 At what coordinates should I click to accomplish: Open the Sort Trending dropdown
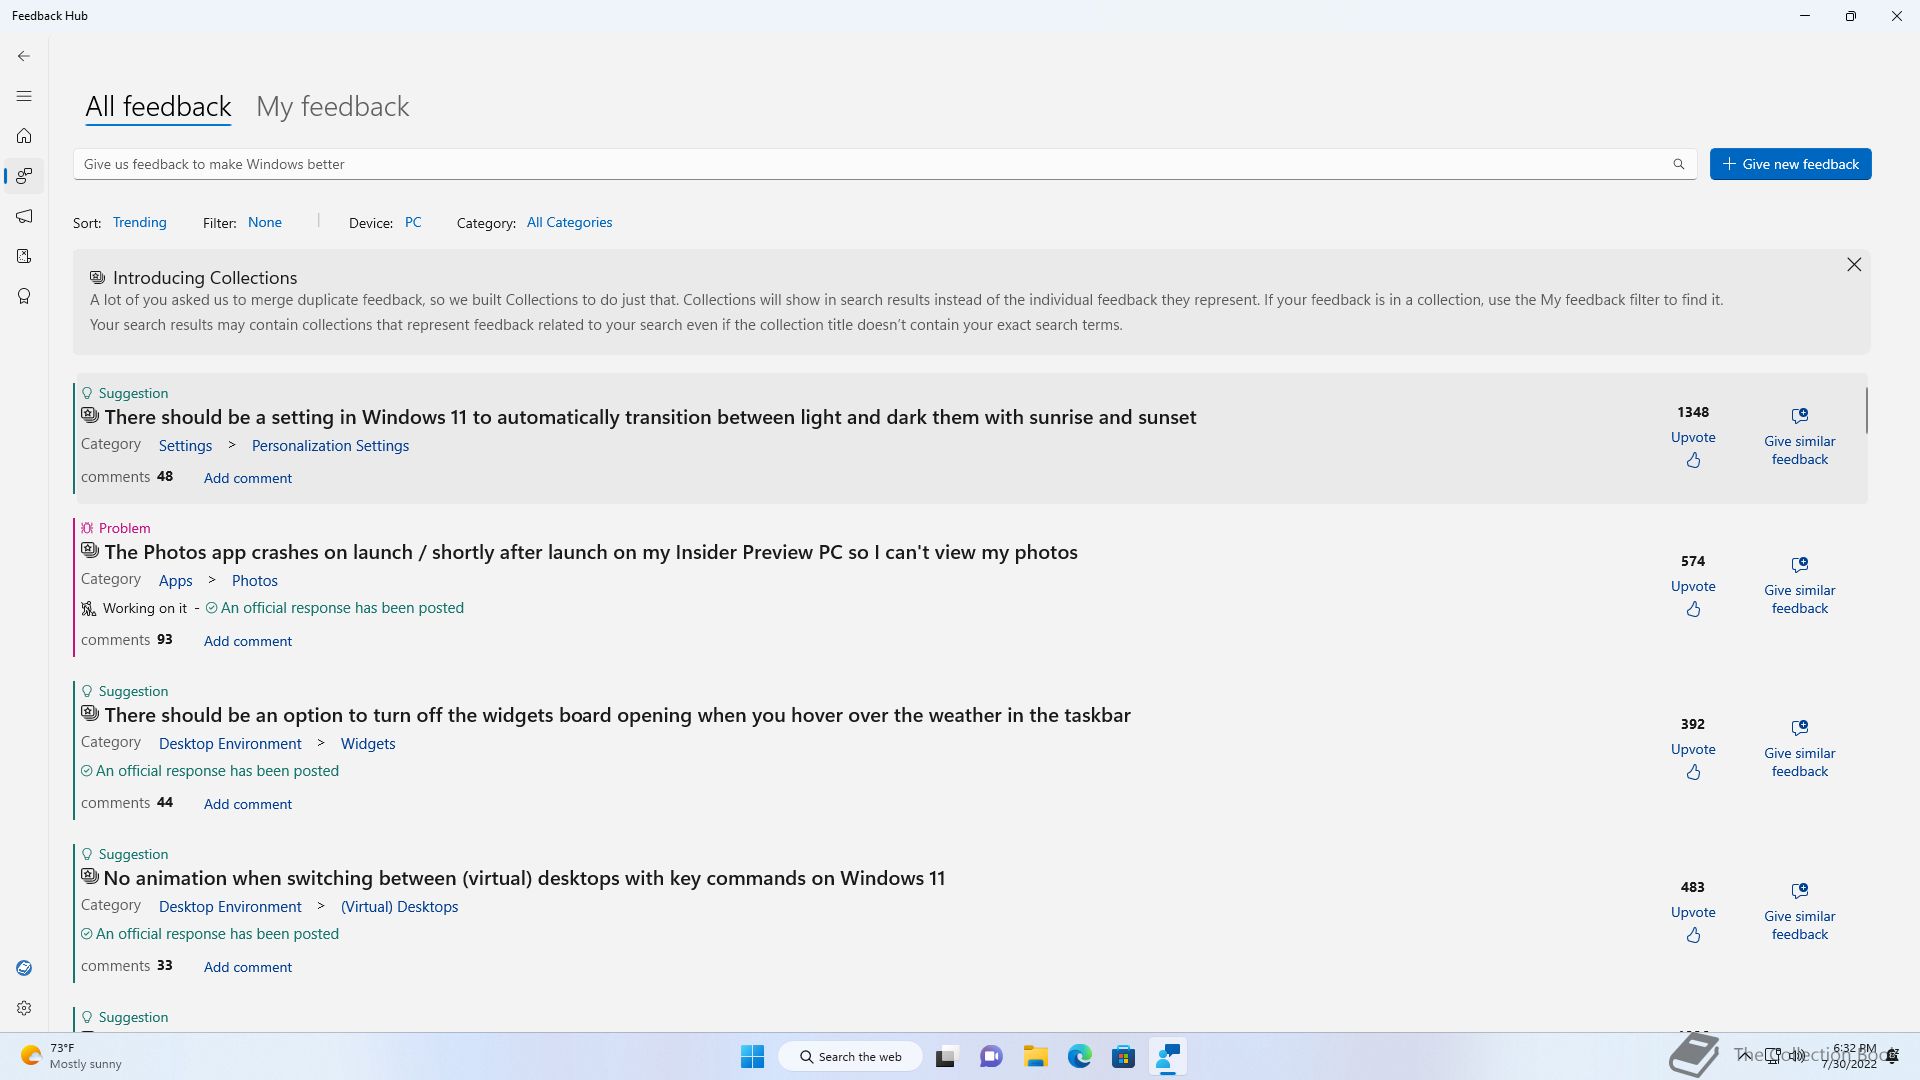point(140,222)
